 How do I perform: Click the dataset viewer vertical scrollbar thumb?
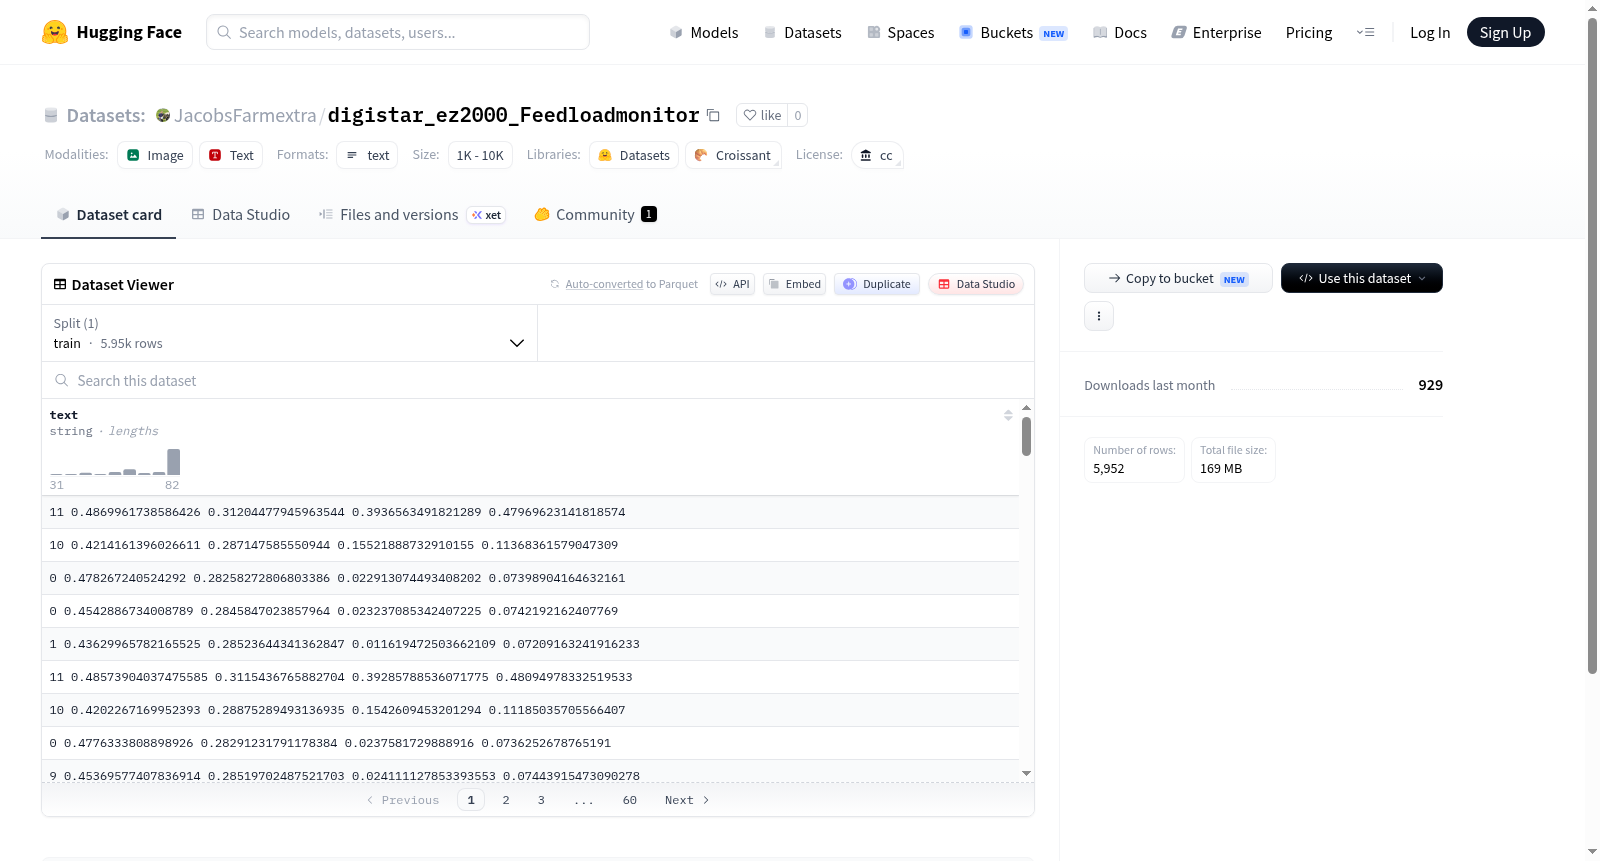click(x=1026, y=436)
